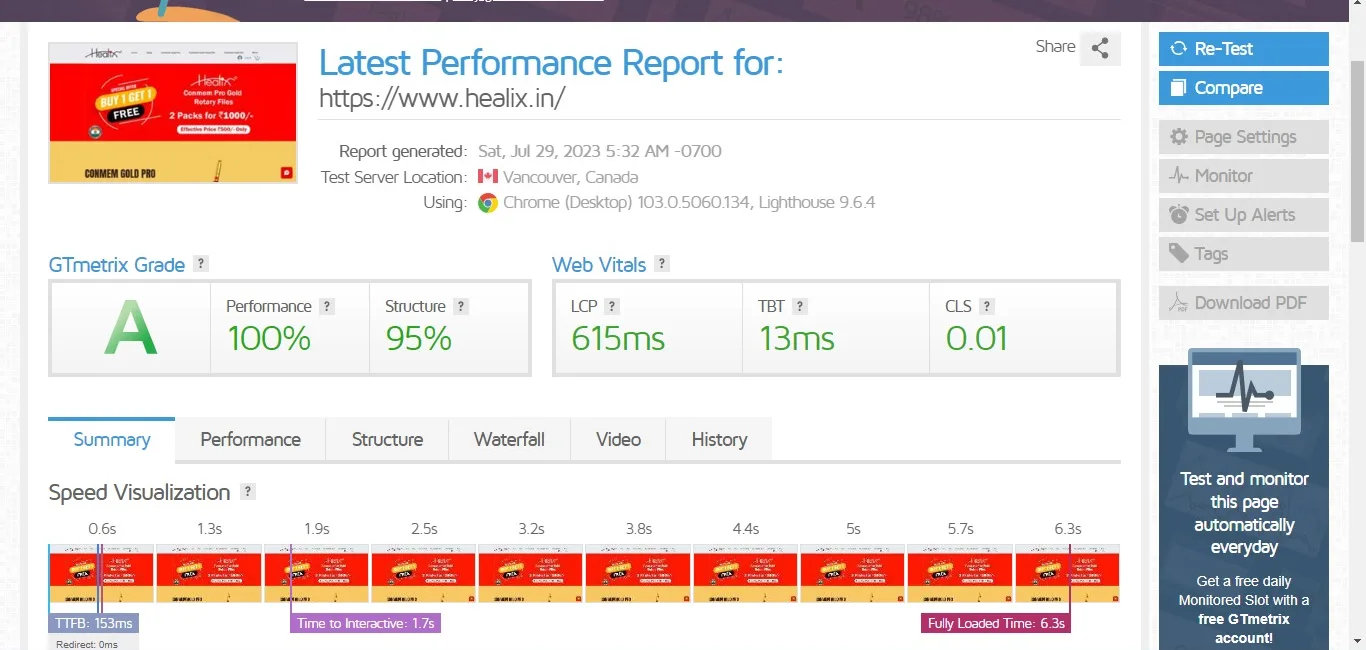Click the Time to Interactive: 1.7s marker

click(366, 623)
